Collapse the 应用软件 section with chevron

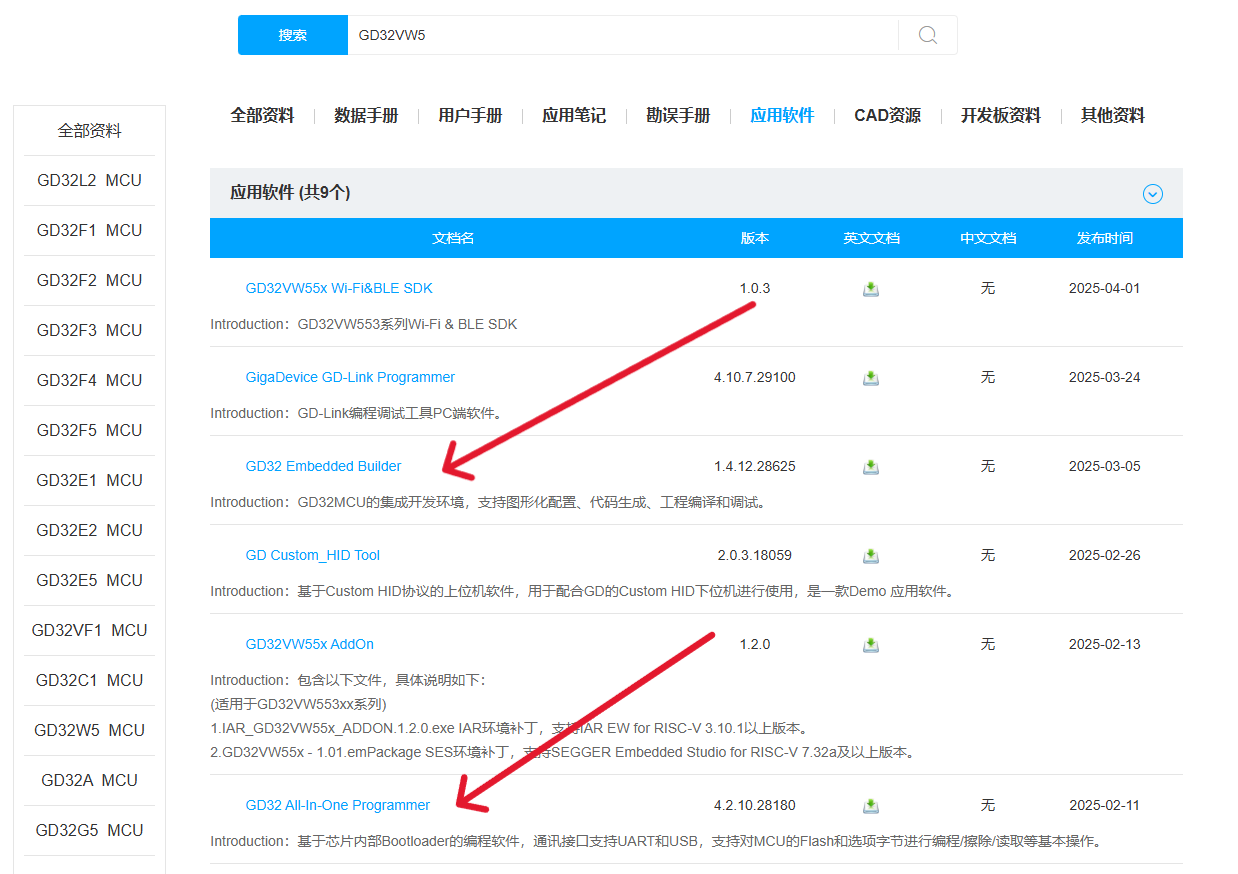[x=1152, y=194]
